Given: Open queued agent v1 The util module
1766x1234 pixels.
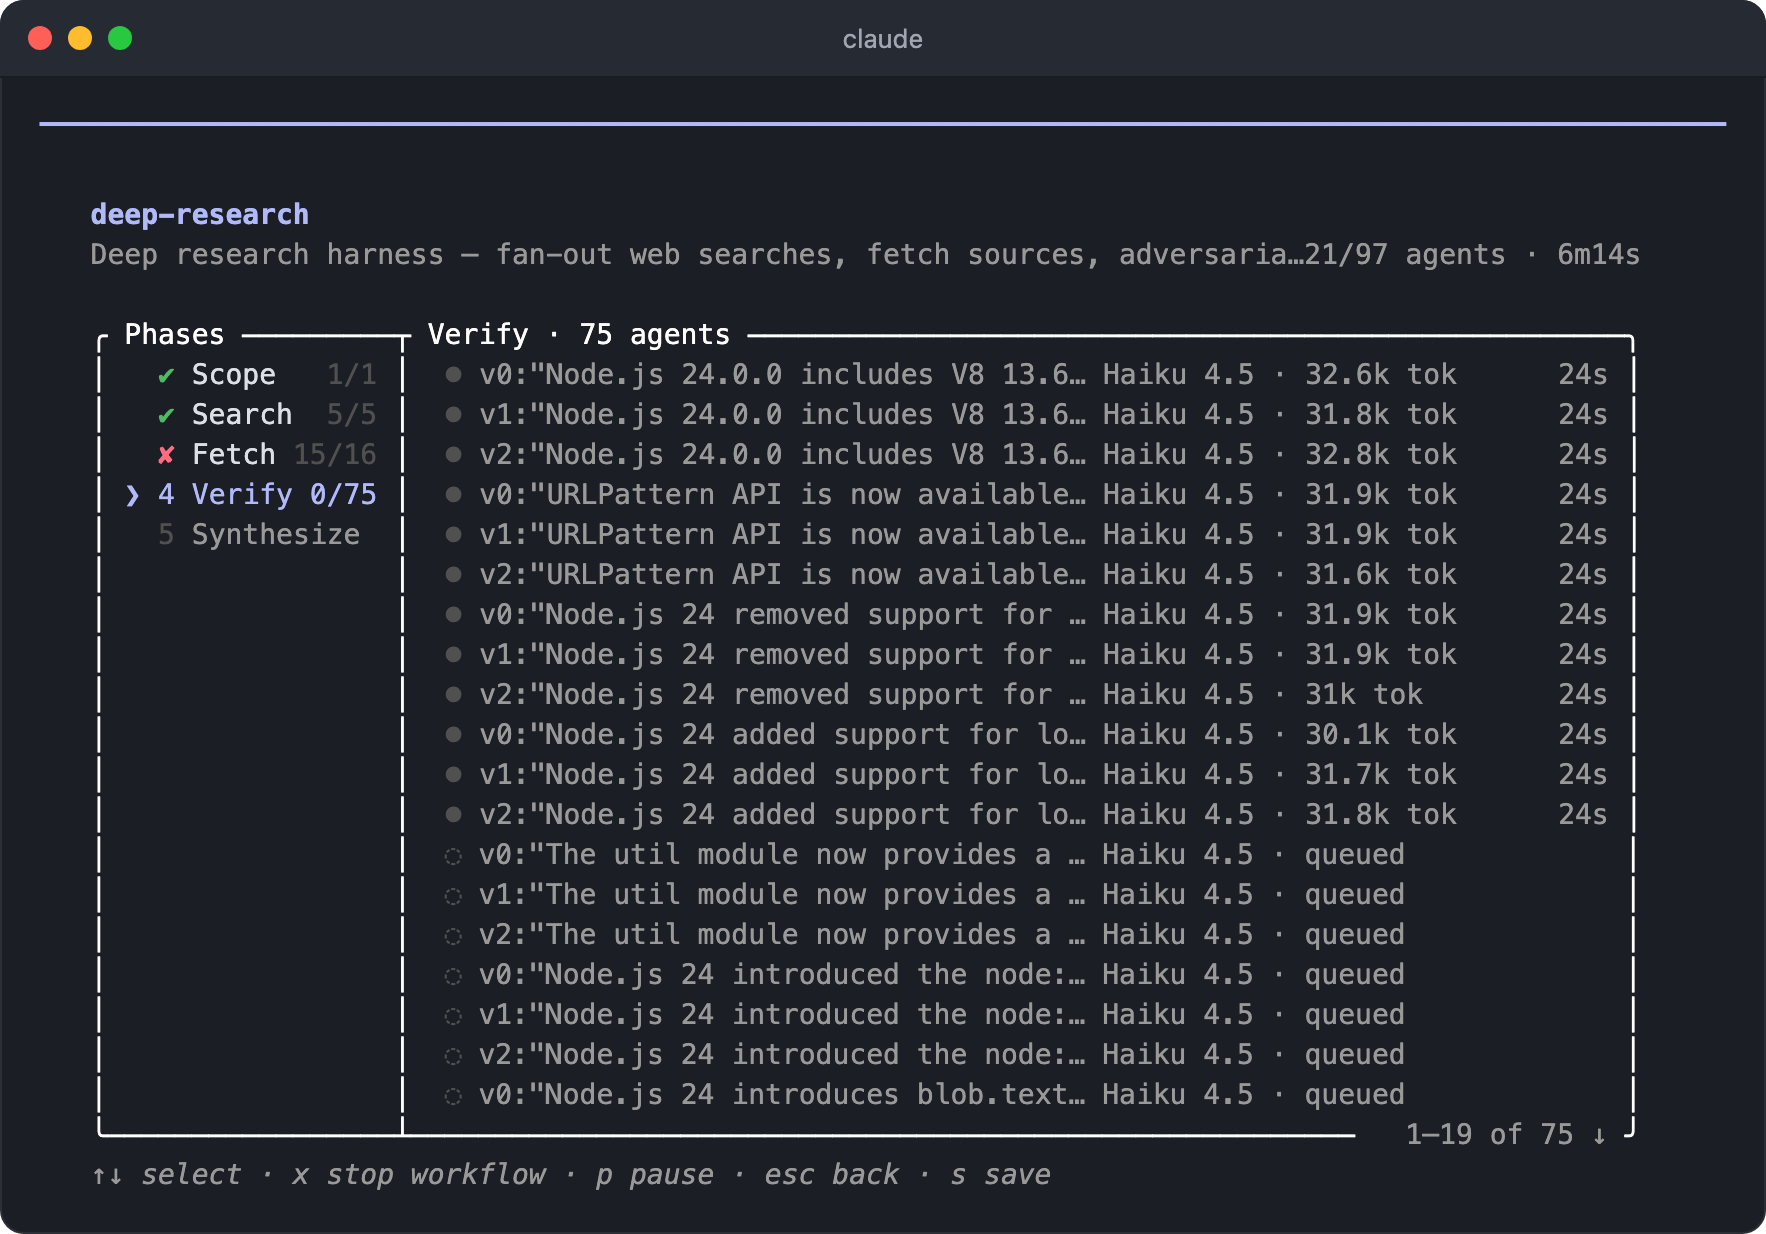Looking at the screenshot, I should [1026, 894].
